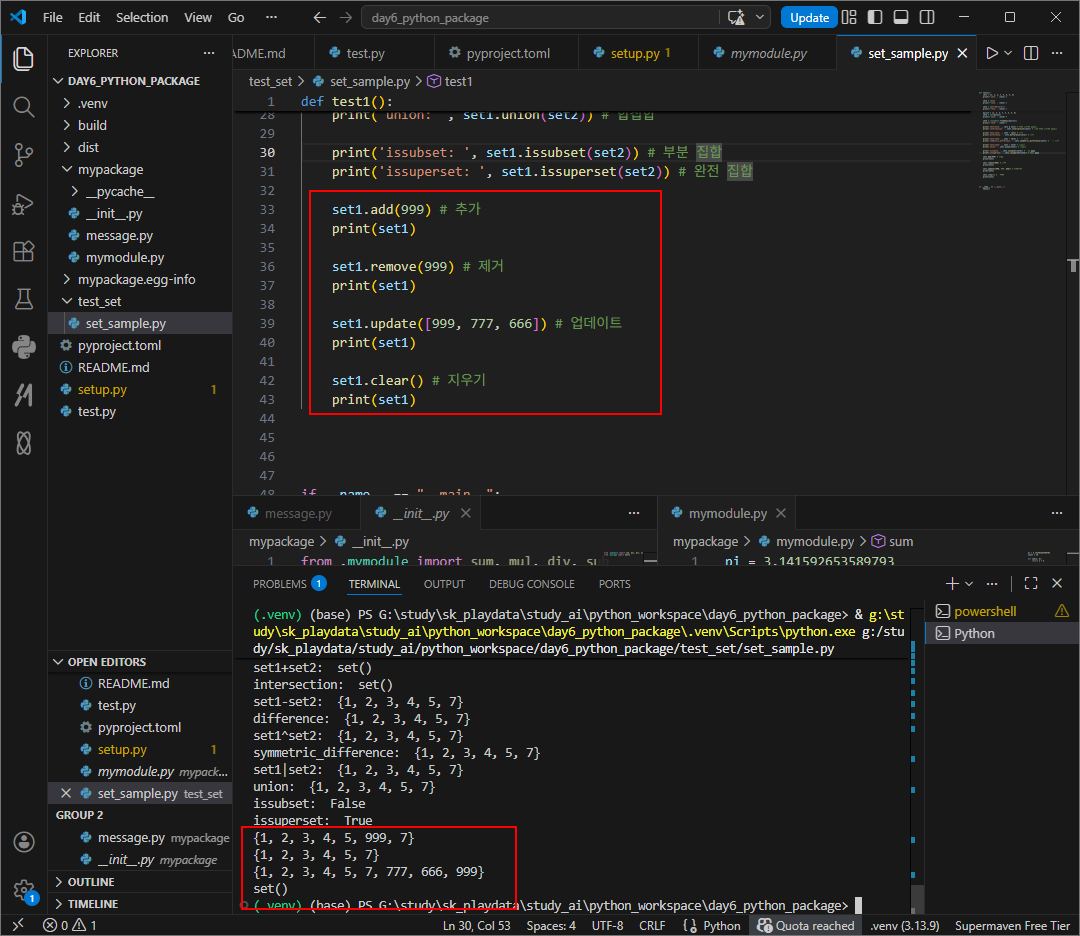Open message.py in the explorer tree

[x=140, y=236]
